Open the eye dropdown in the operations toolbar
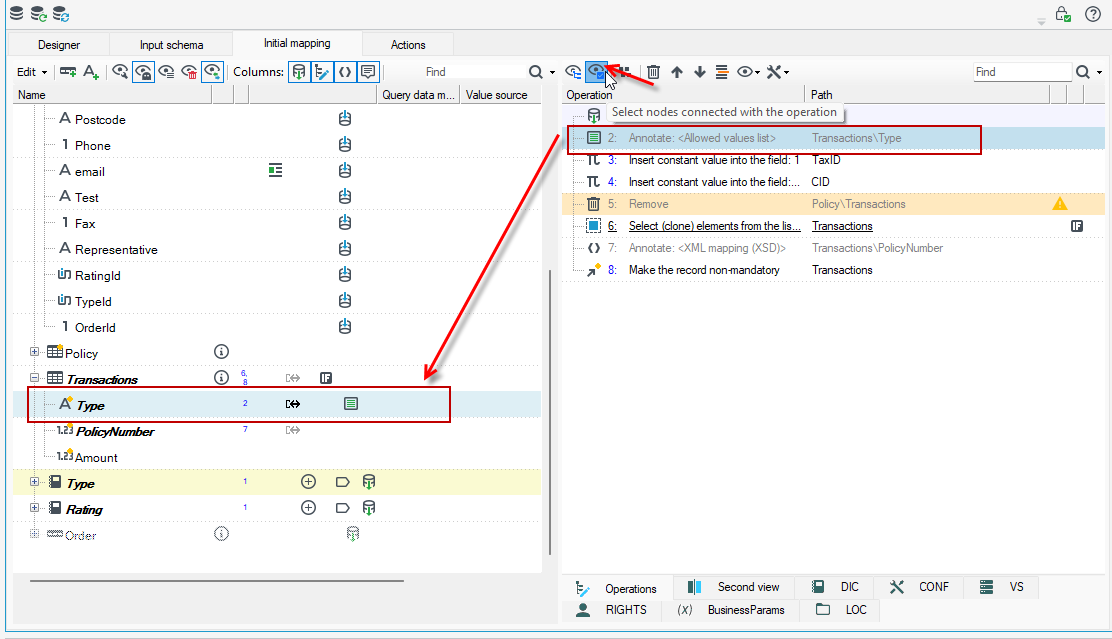The width and height of the screenshot is (1112, 639). [748, 72]
